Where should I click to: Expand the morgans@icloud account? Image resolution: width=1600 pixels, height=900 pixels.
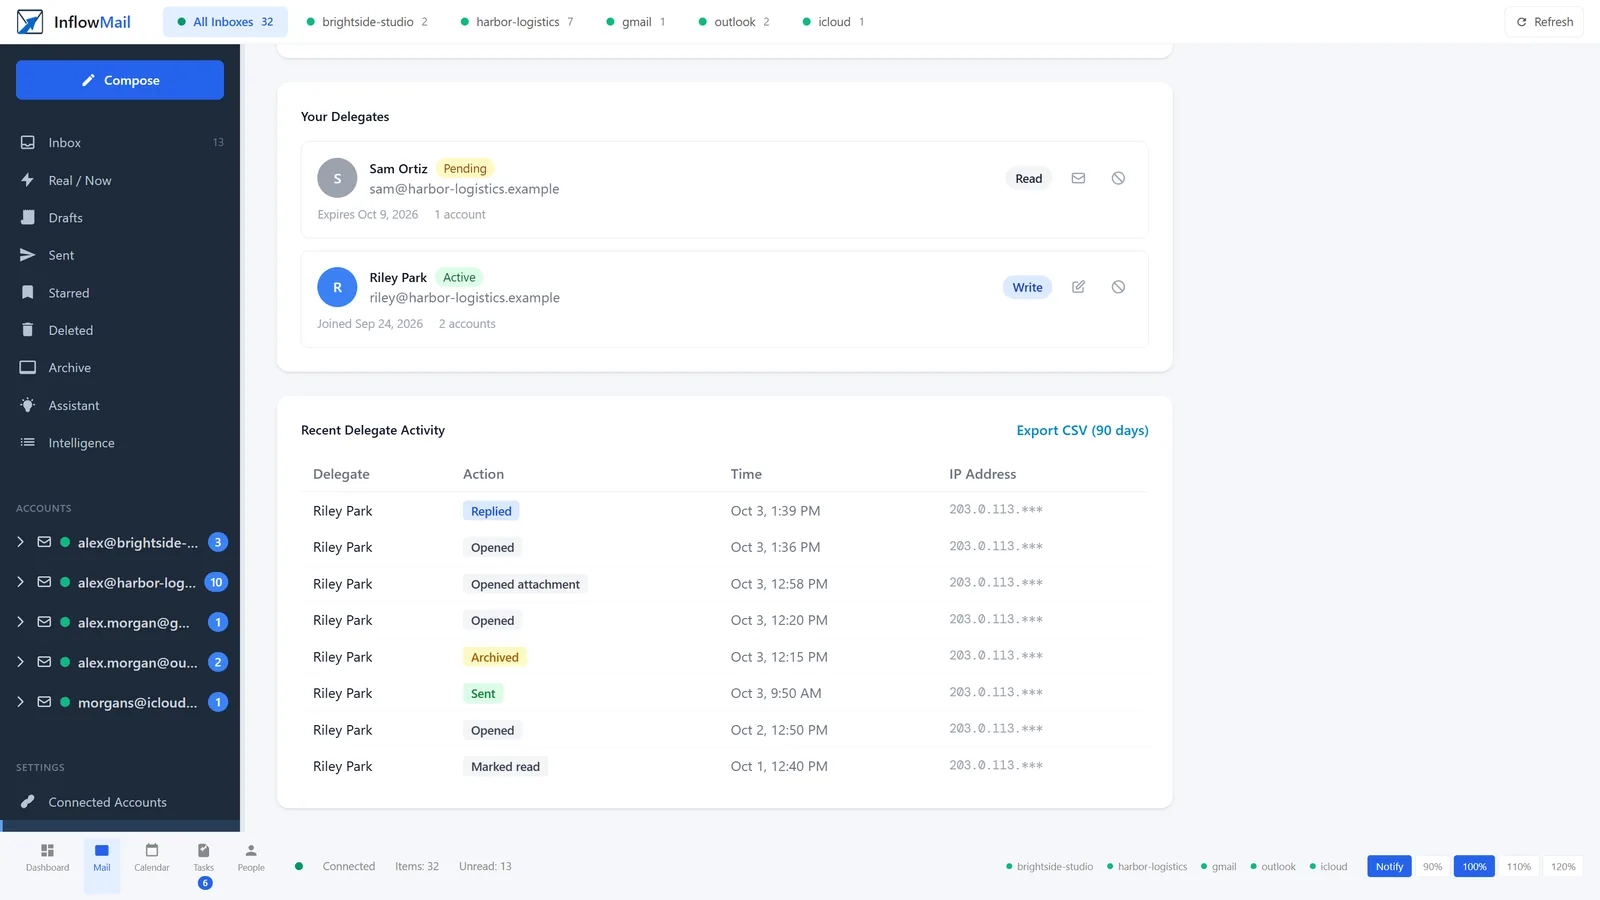pyautogui.click(x=20, y=702)
